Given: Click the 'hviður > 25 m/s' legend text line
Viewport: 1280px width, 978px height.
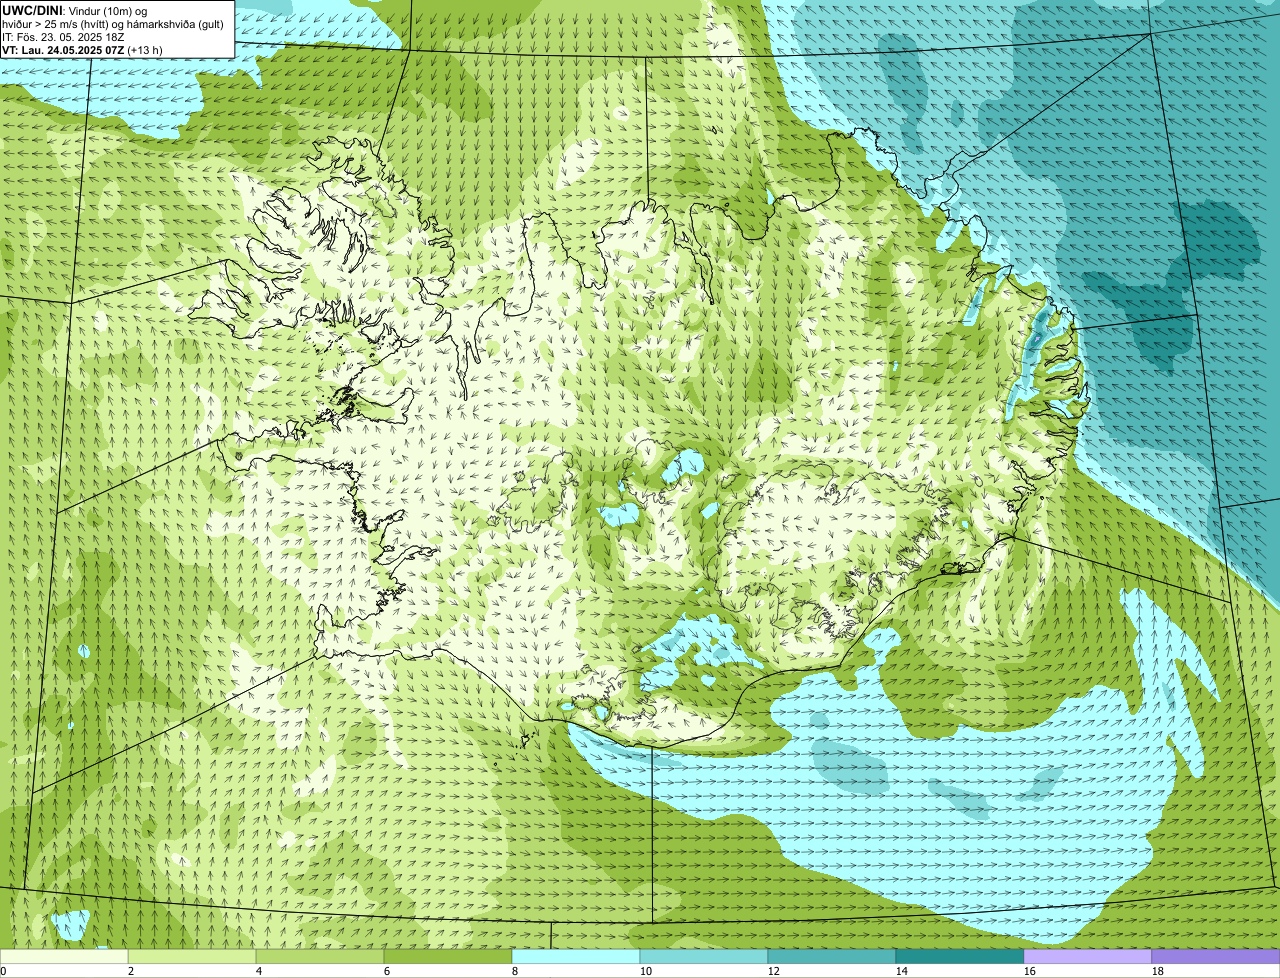Looking at the screenshot, I should 113,23.
